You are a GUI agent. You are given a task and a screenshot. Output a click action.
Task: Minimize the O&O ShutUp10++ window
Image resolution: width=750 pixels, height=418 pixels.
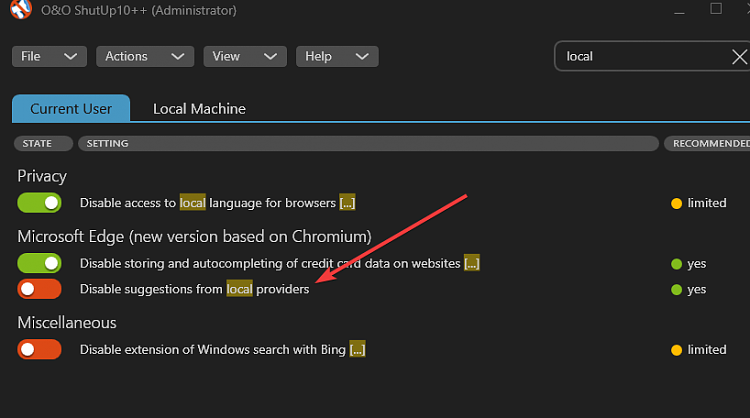coord(679,11)
